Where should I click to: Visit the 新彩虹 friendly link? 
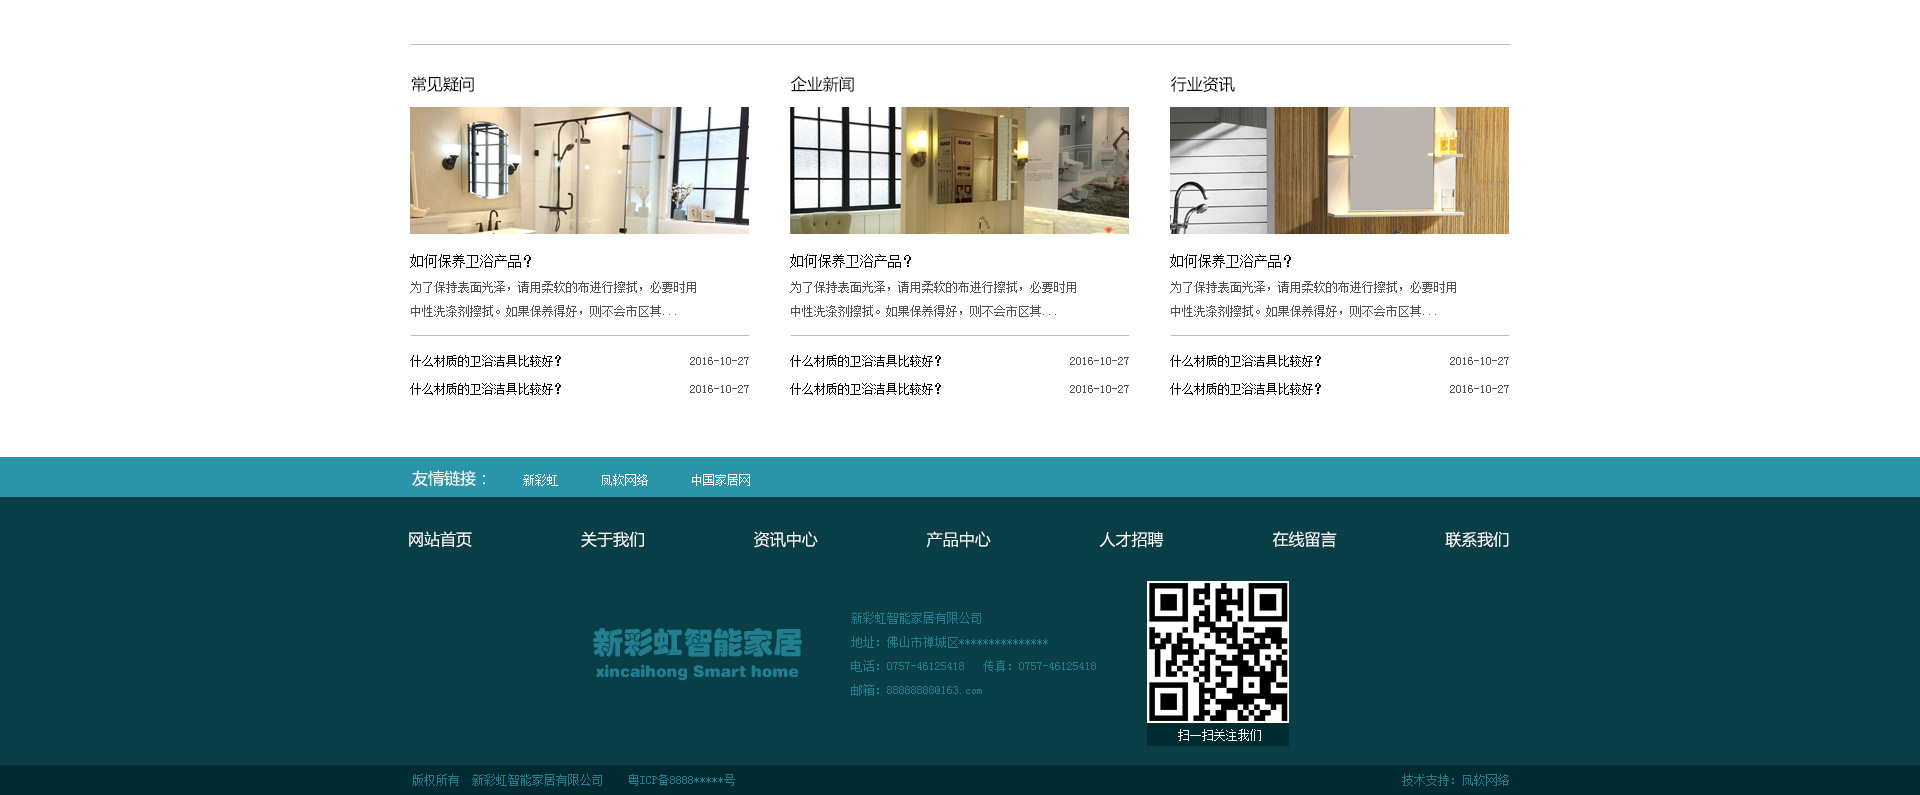click(x=540, y=480)
